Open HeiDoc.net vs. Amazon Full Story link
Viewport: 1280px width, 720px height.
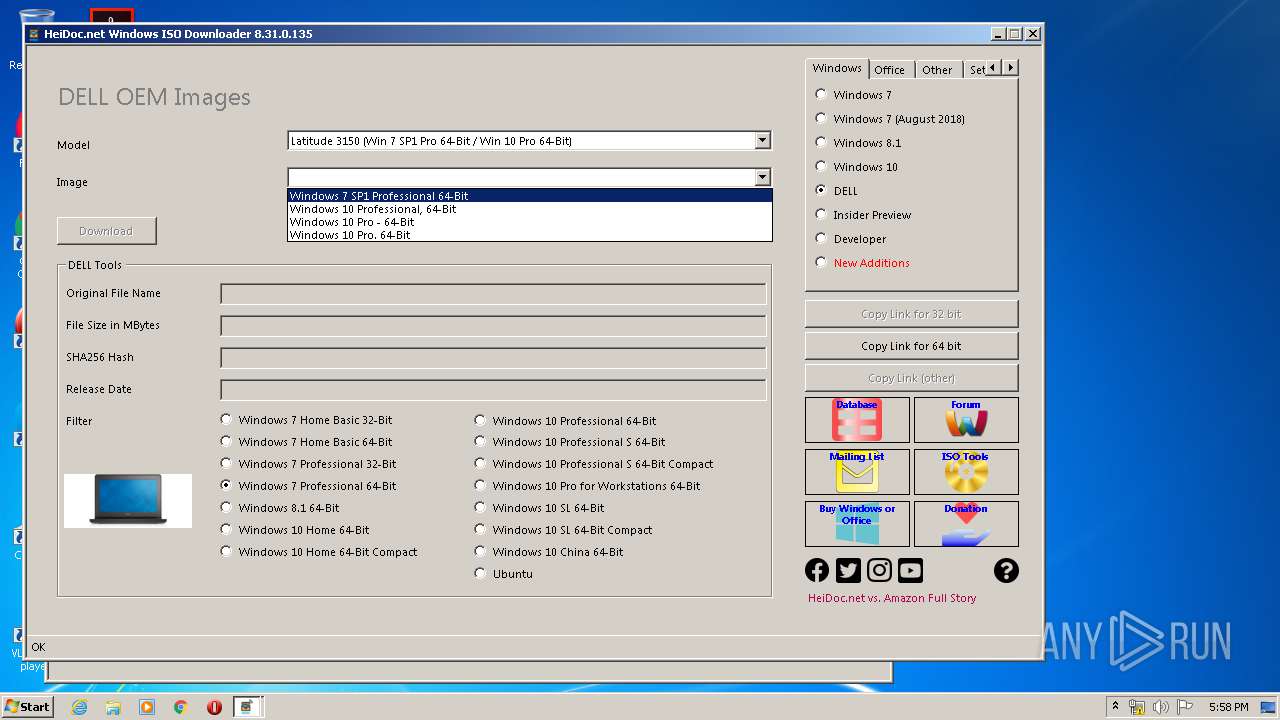892,598
